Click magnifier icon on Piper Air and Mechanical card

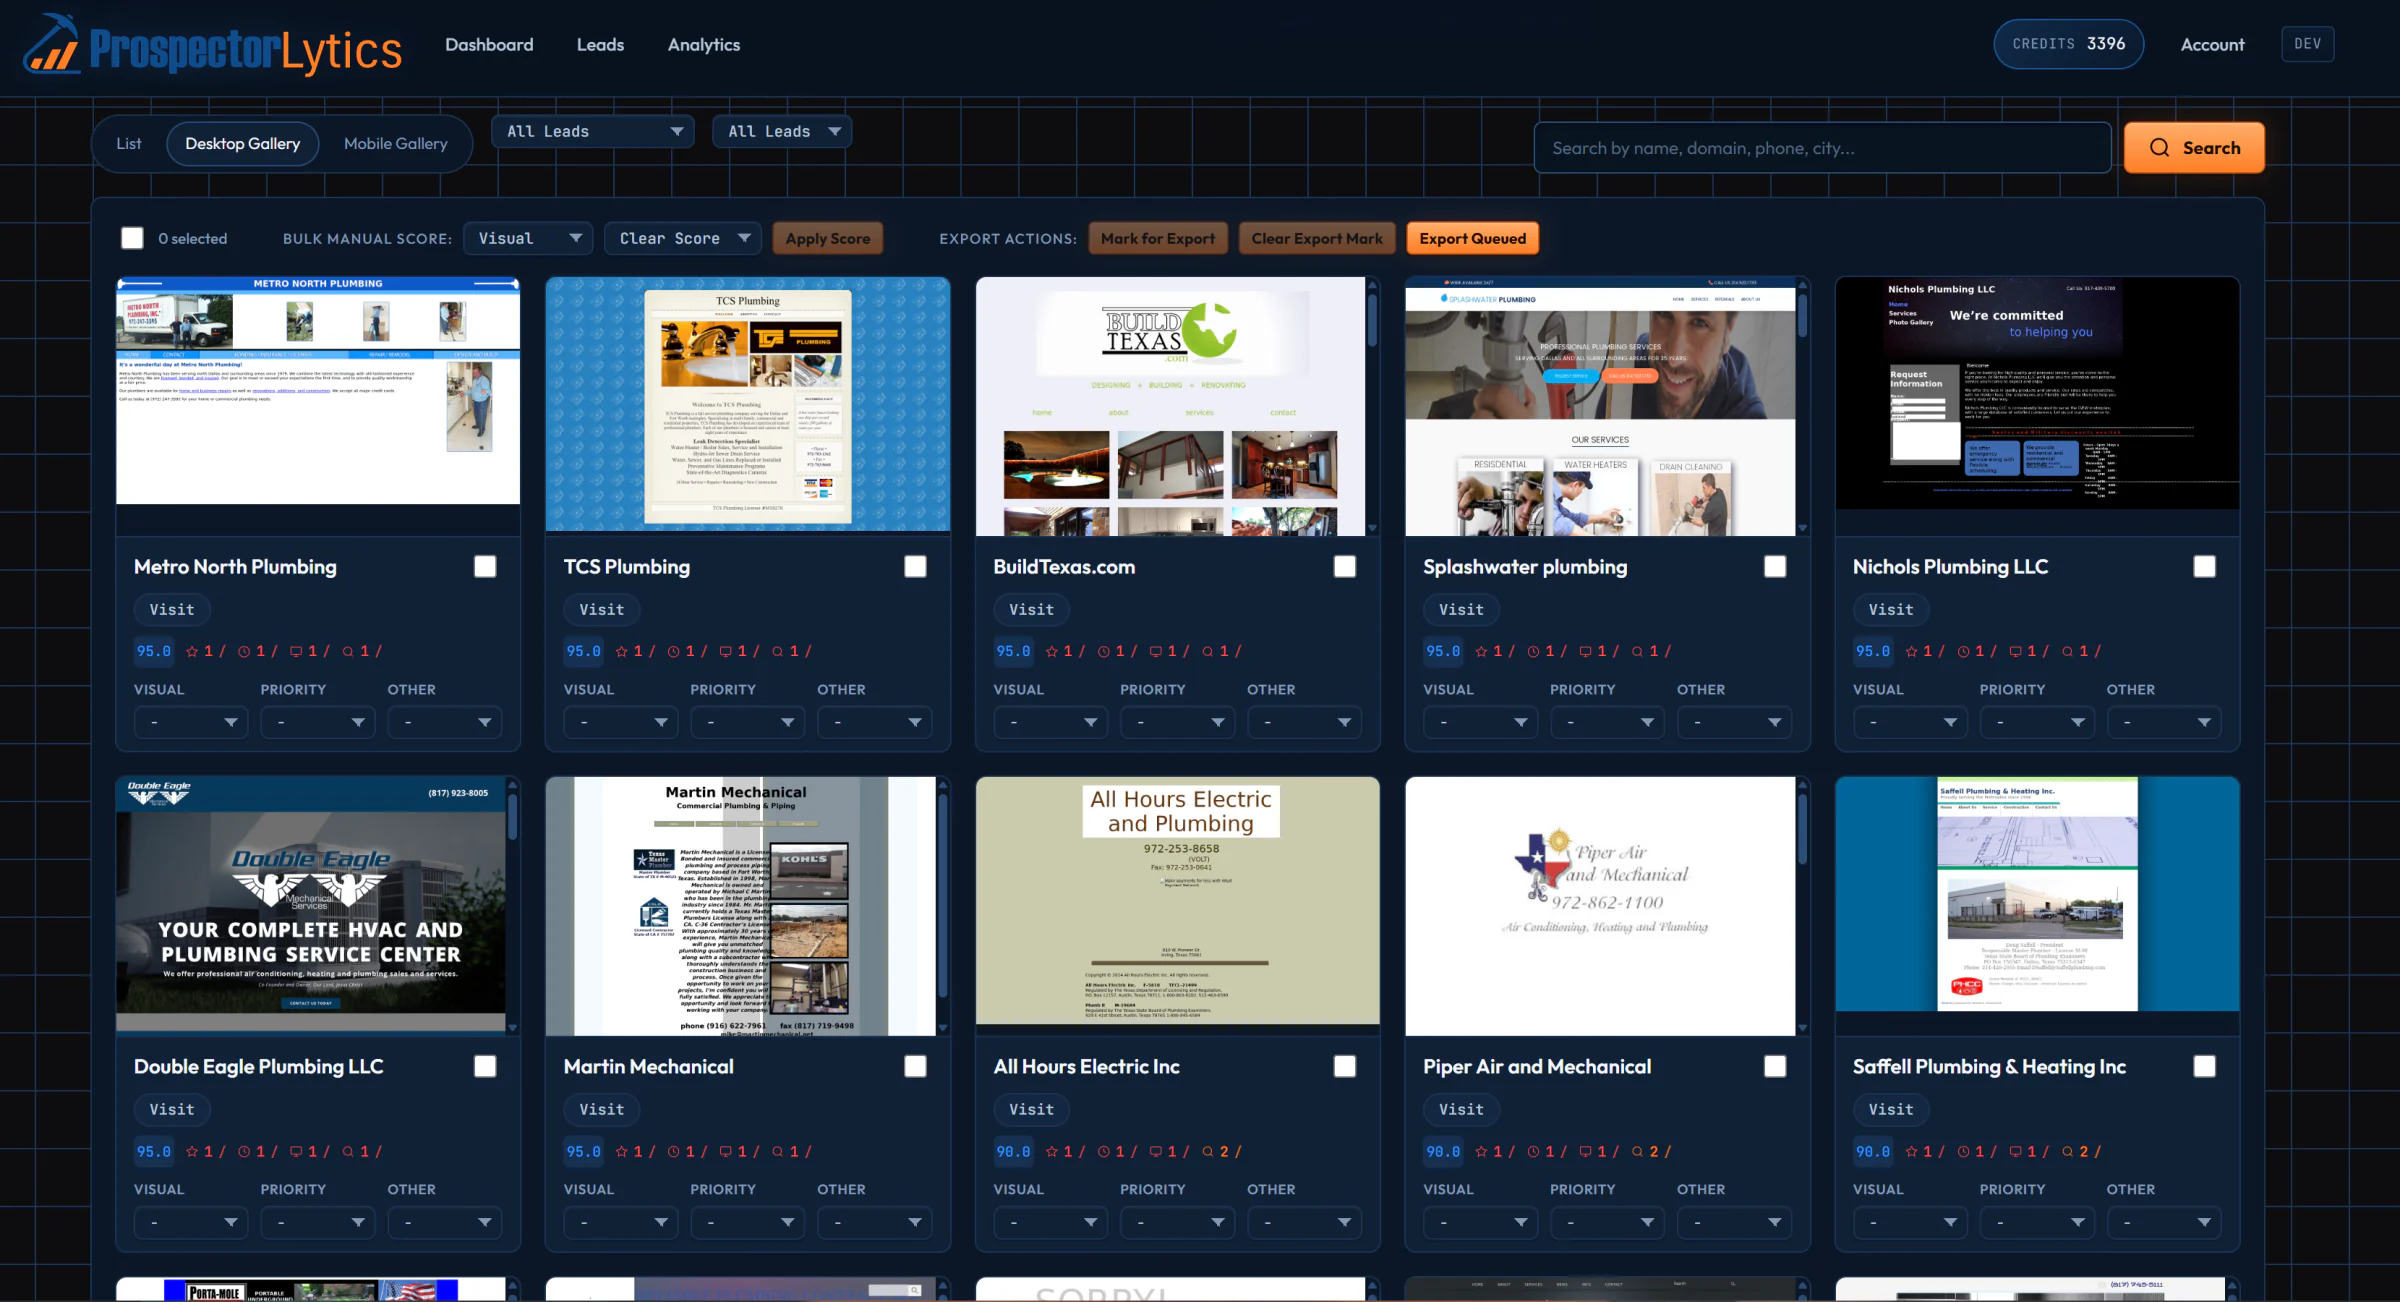point(1638,1152)
